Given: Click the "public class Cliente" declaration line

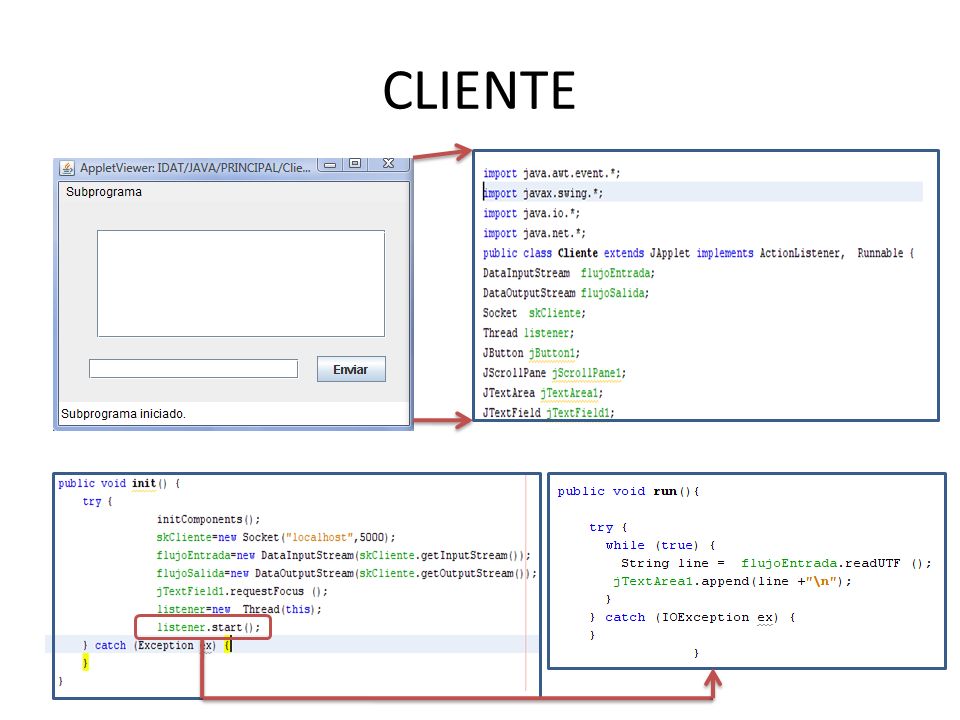Looking at the screenshot, I should 698,253.
